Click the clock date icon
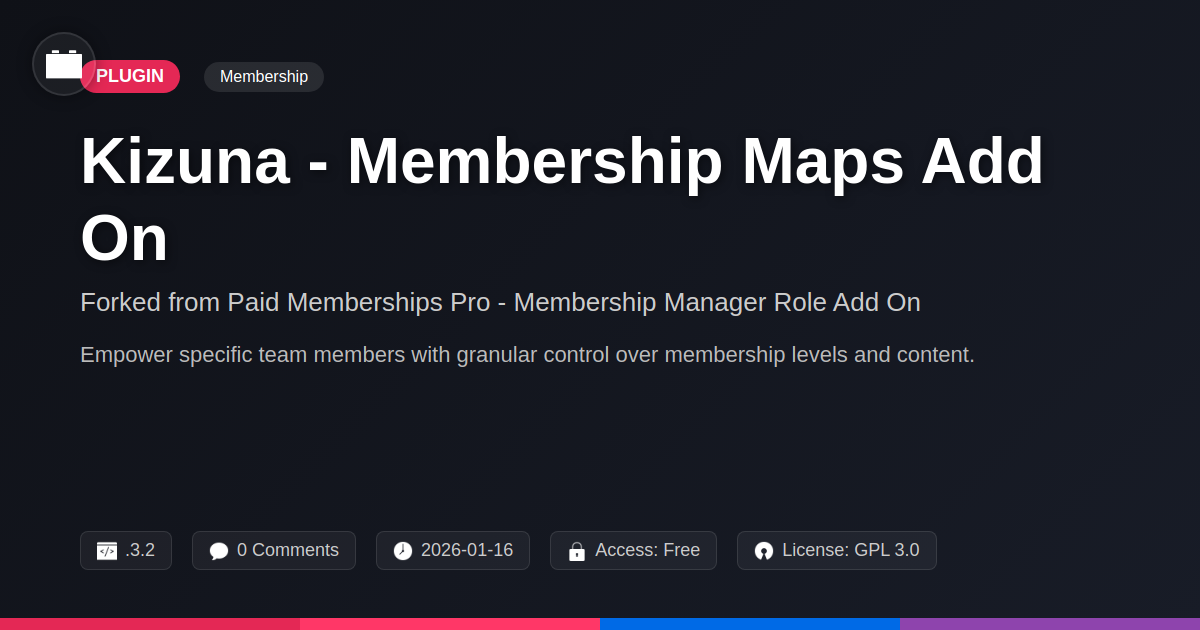Image resolution: width=1200 pixels, height=630 pixels. point(403,551)
